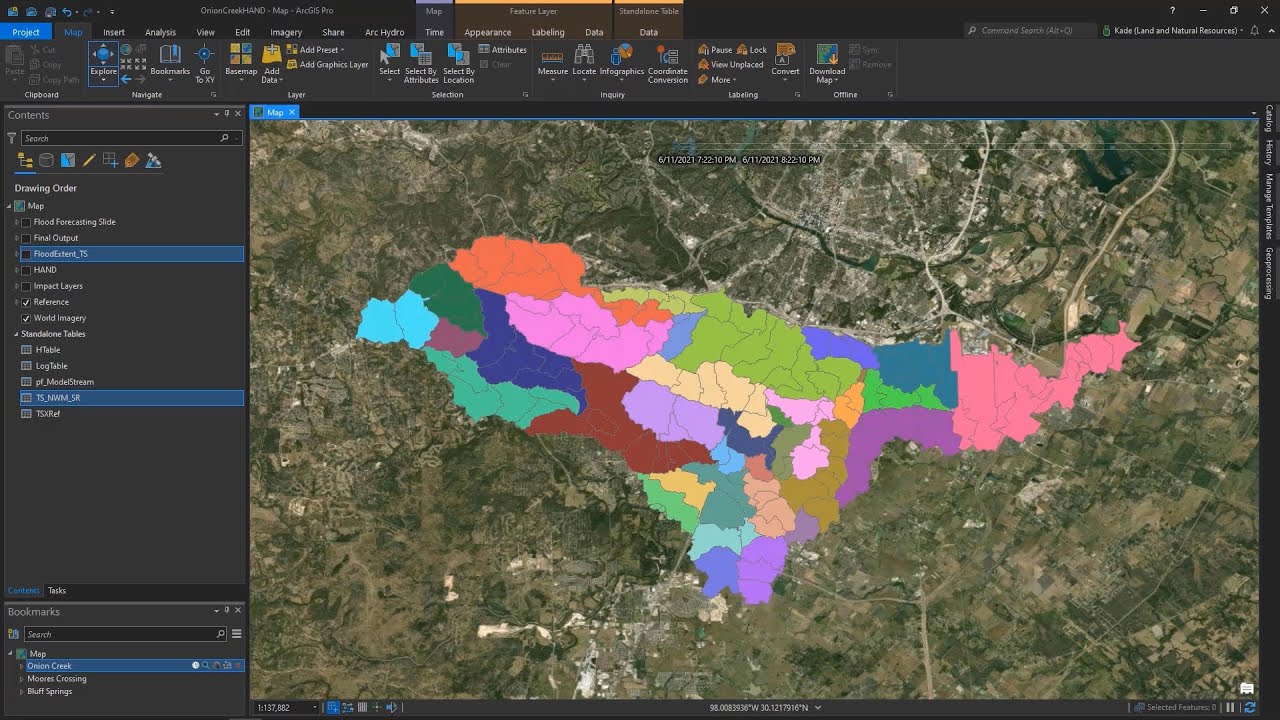Open the Insert ribbon tab
Image resolution: width=1280 pixels, height=720 pixels.
pos(114,32)
